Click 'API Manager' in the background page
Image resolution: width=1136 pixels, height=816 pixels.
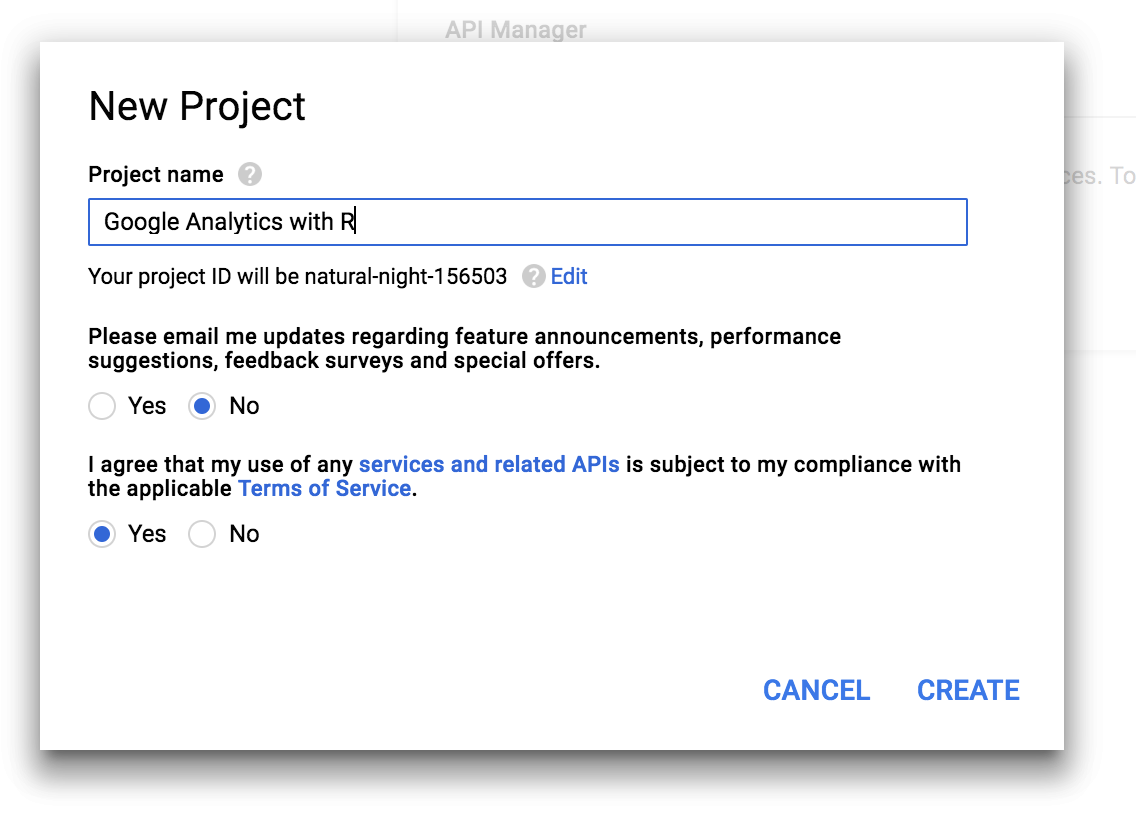pyautogui.click(x=516, y=30)
